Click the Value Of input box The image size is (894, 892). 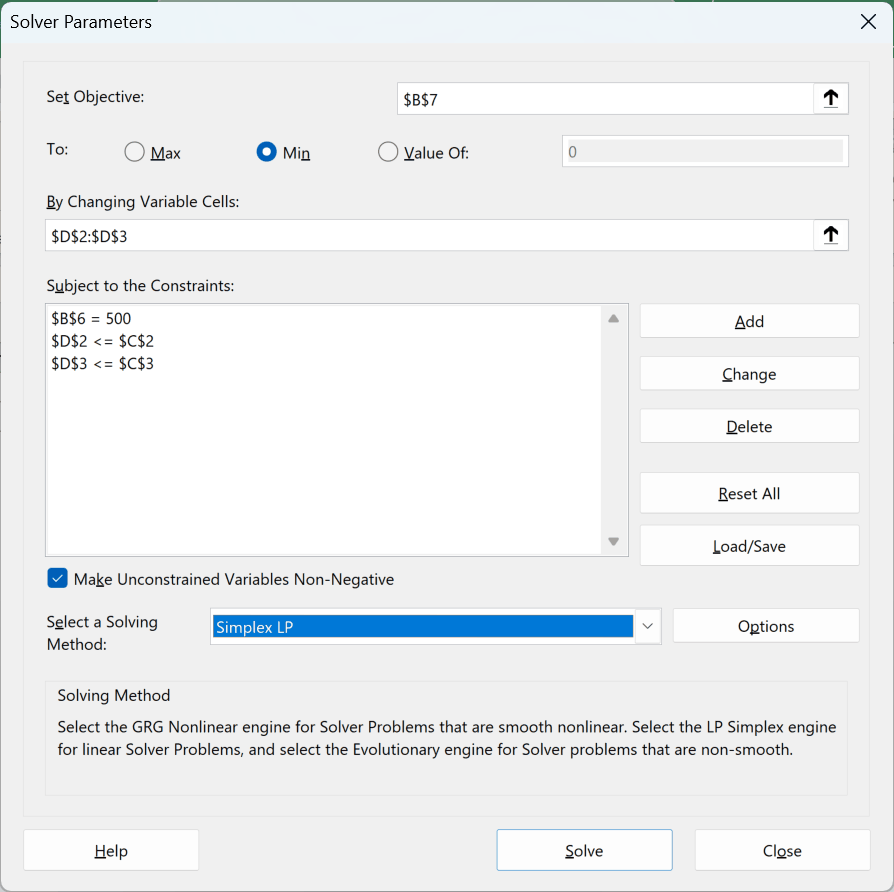705,151
